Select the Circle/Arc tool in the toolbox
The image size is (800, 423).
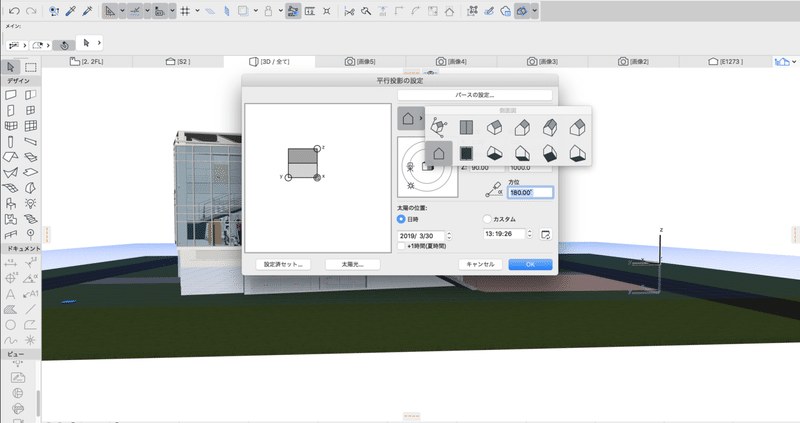11,325
